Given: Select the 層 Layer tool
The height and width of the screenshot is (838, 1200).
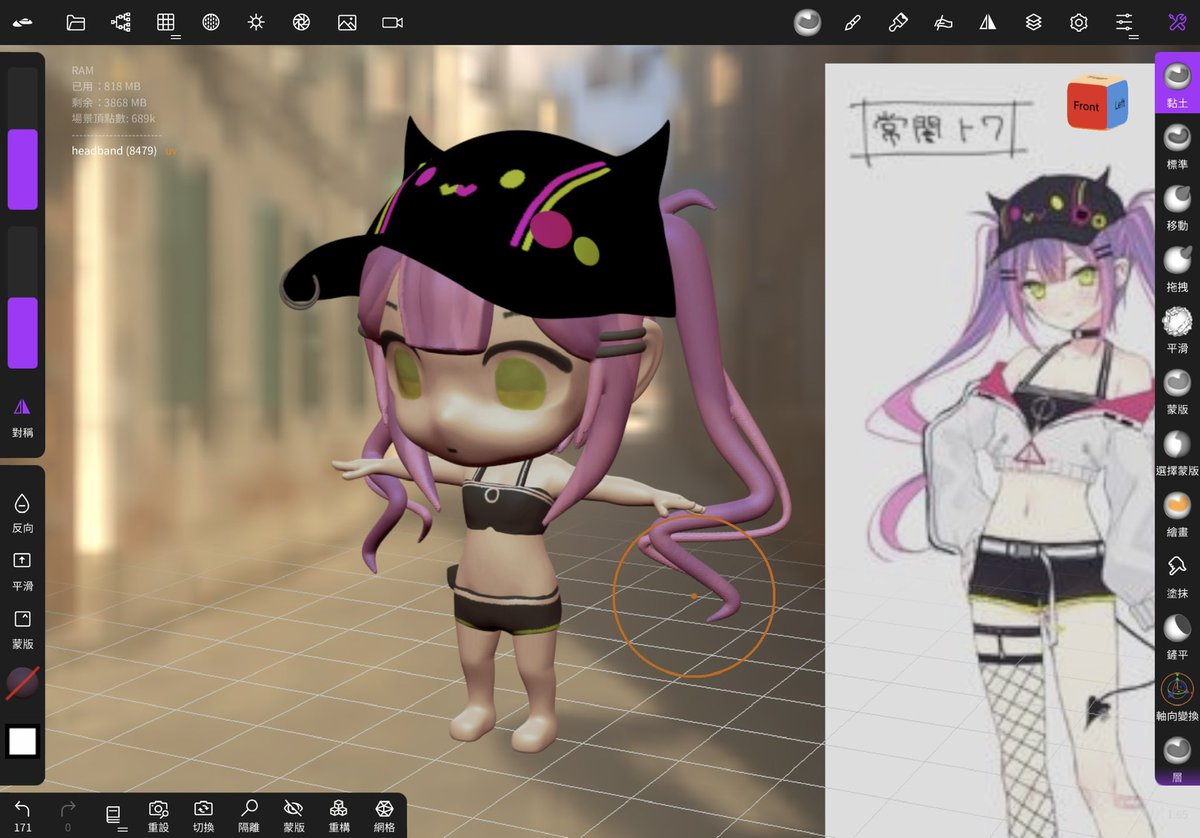Looking at the screenshot, I should (x=1177, y=758).
